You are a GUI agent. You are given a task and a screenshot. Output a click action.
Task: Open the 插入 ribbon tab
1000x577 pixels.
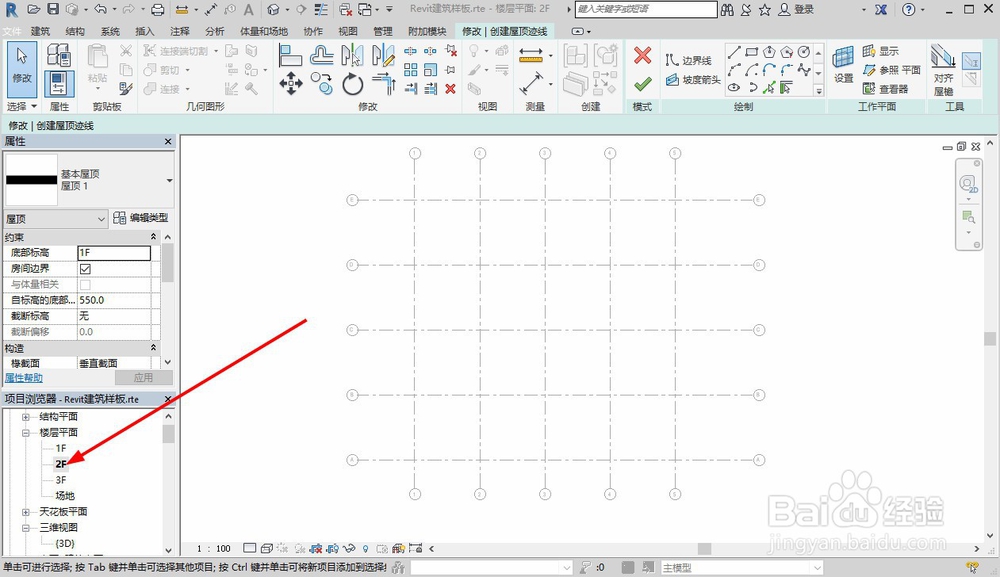145,31
